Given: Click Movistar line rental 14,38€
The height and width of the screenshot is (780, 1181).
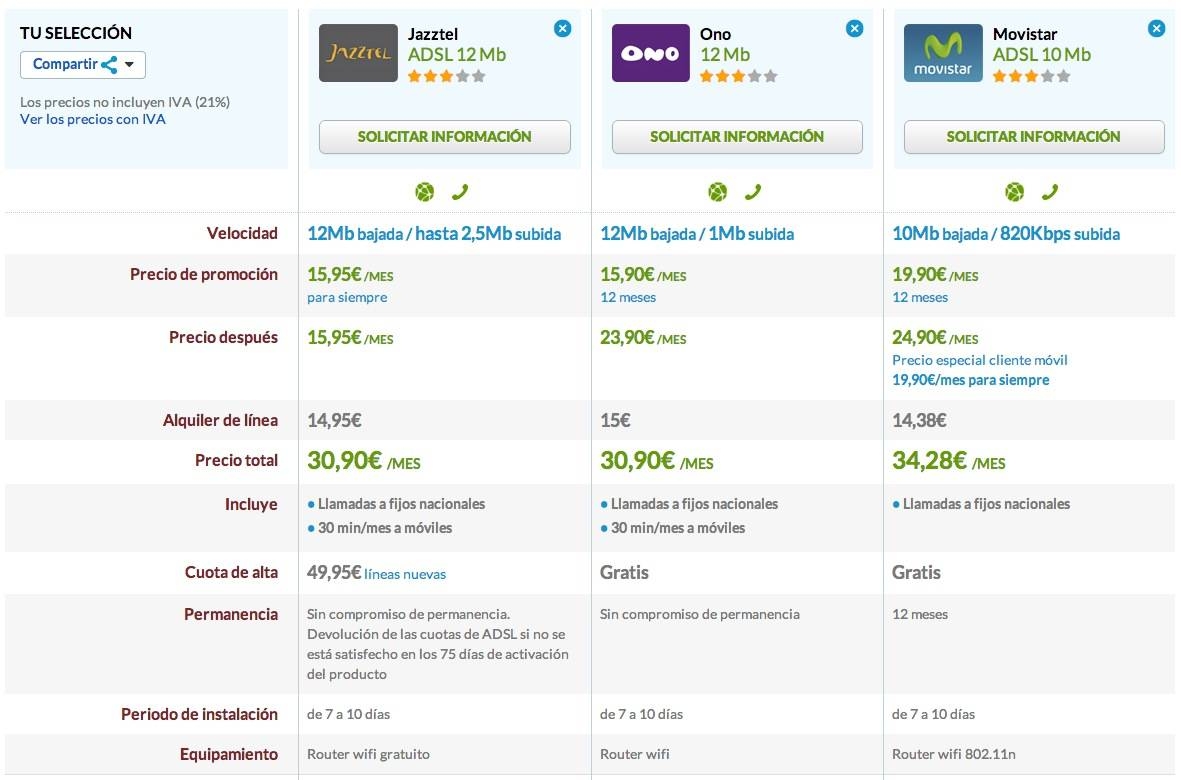Looking at the screenshot, I should pos(920,420).
